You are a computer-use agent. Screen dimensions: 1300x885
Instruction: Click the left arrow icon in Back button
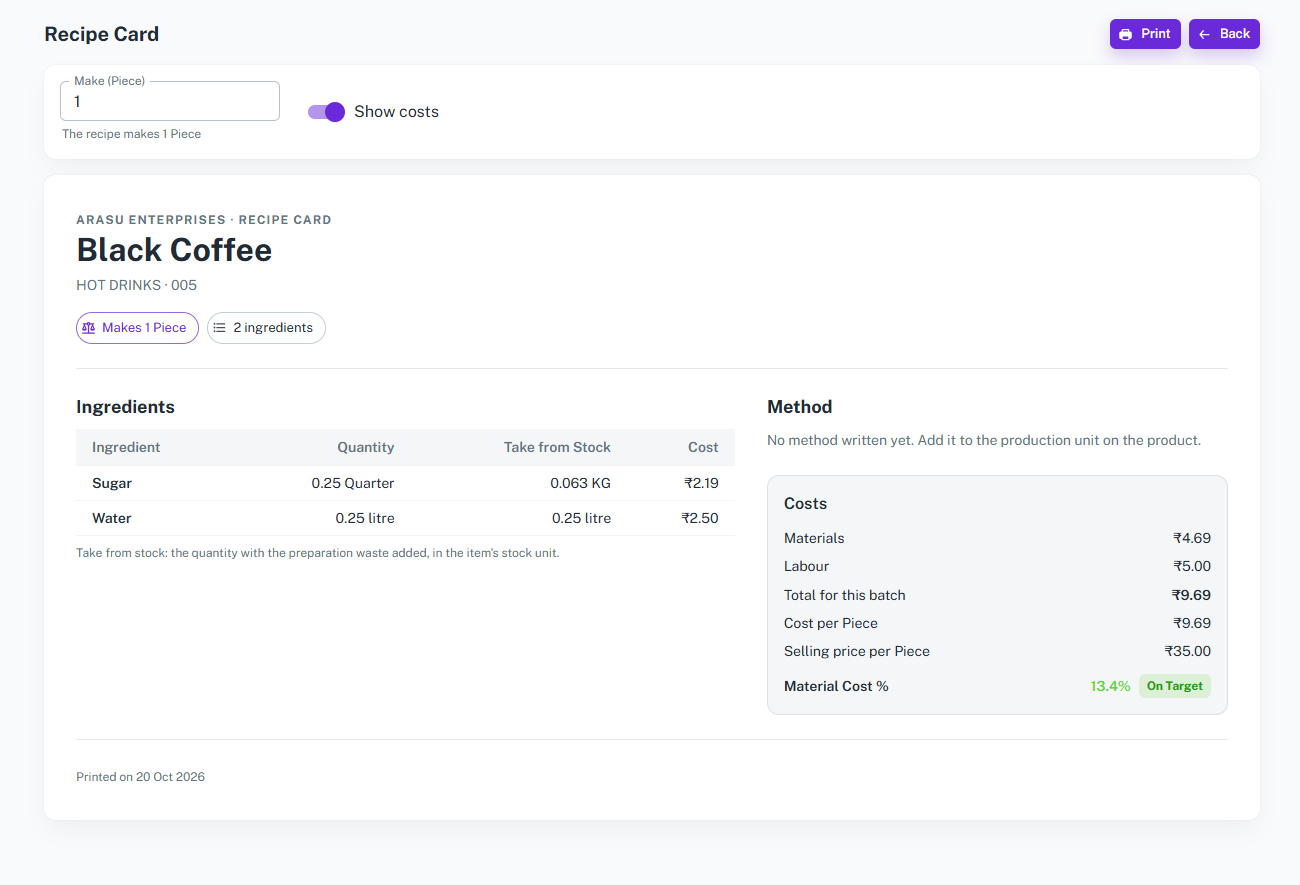[1204, 34]
